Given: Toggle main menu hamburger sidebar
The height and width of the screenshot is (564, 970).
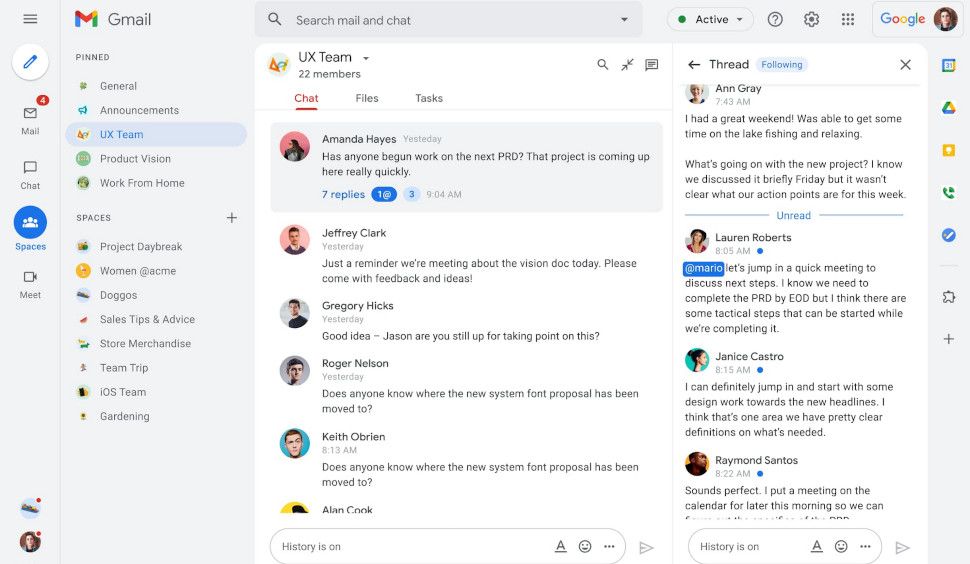Looking at the screenshot, I should tap(30, 19).
